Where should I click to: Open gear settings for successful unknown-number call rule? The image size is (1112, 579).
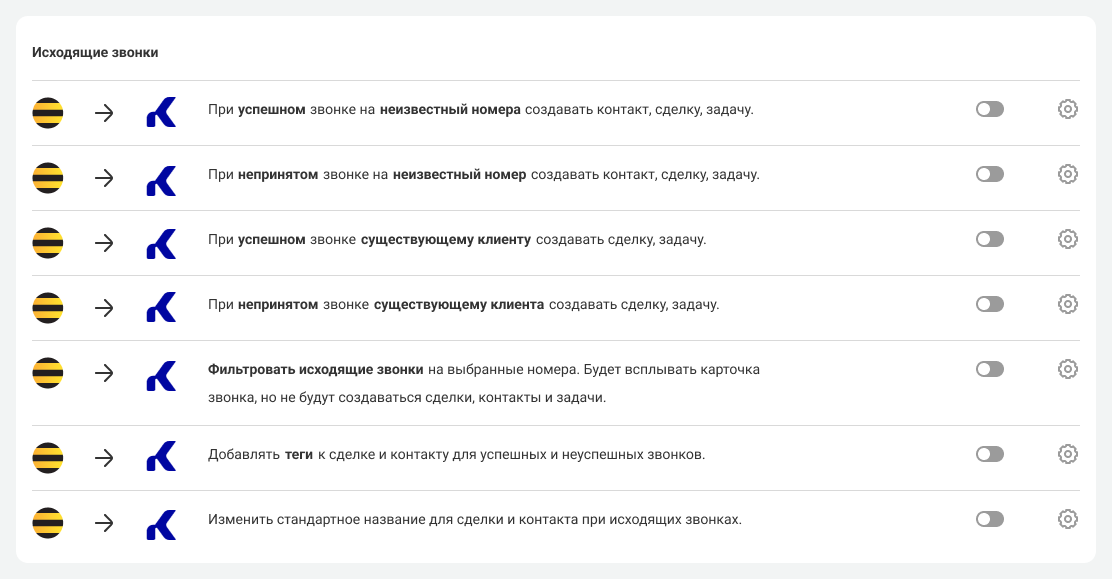(x=1067, y=109)
